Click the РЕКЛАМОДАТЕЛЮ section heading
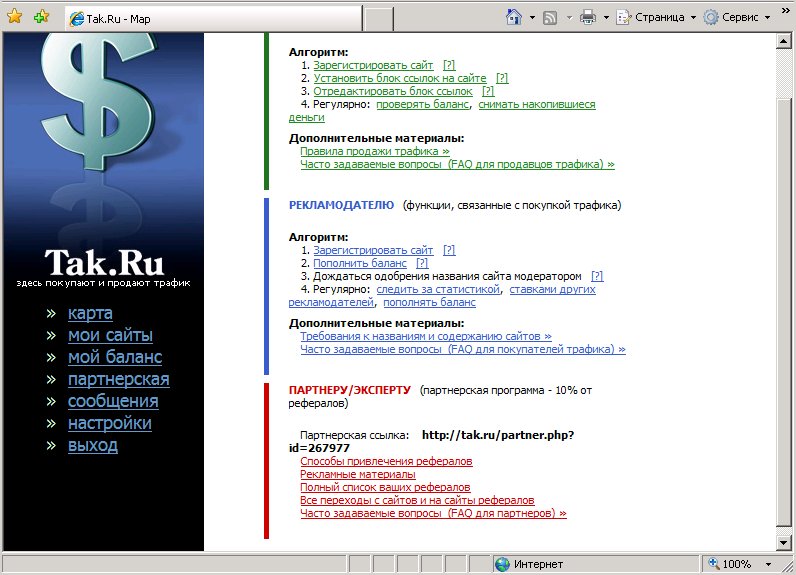Image resolution: width=796 pixels, height=575 pixels. [x=341, y=206]
